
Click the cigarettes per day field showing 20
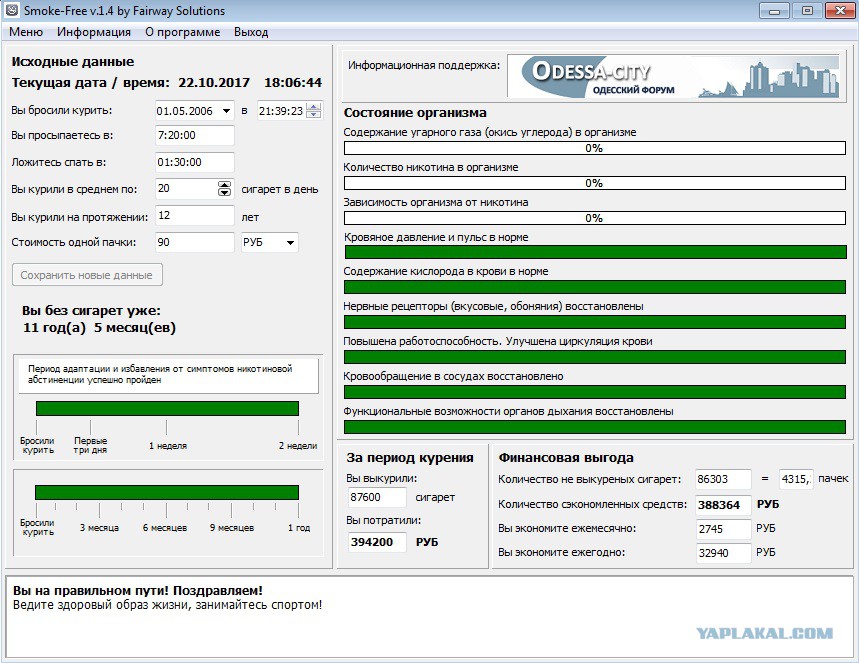point(186,188)
